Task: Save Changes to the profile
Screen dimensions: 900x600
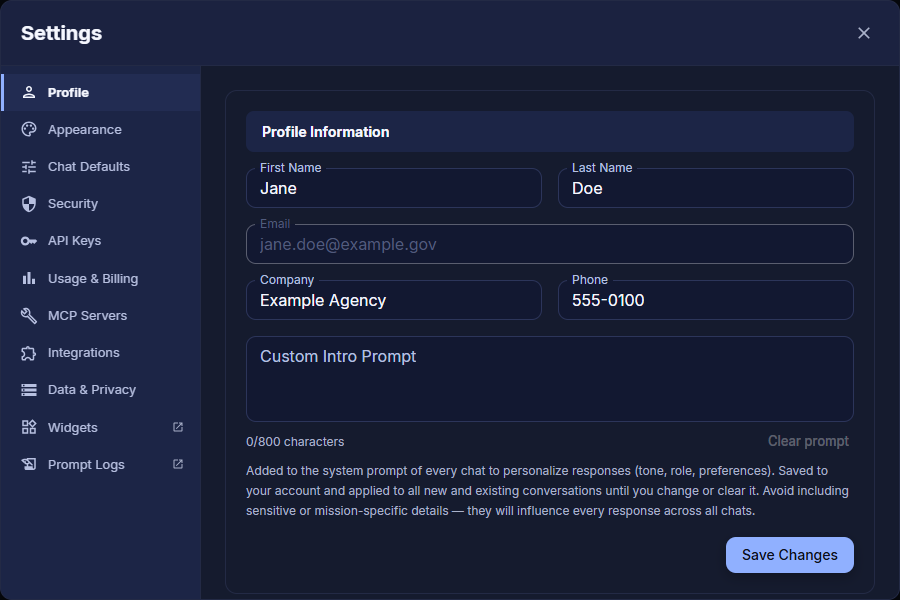Action: pos(789,555)
